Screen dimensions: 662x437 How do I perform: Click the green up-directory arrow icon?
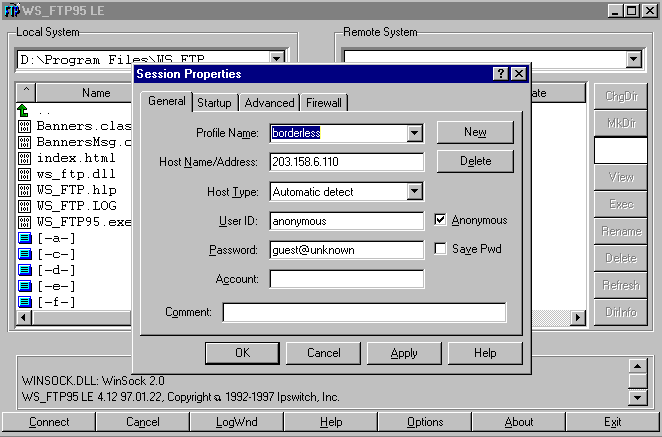[x=24, y=111]
